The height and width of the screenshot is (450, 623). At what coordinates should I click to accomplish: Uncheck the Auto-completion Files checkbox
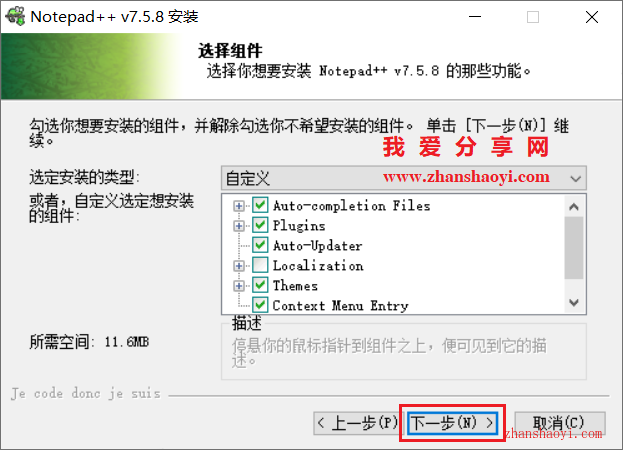point(260,205)
